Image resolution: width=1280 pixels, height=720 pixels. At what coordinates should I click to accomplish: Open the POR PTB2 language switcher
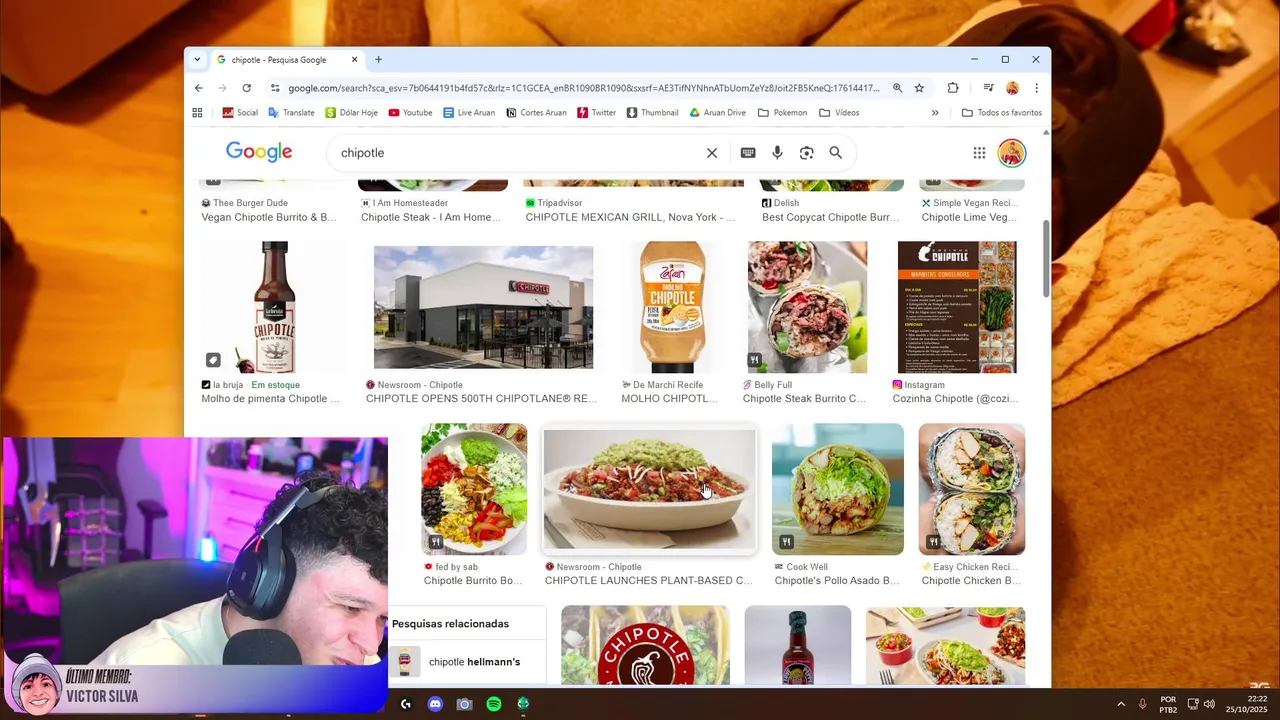click(1168, 704)
